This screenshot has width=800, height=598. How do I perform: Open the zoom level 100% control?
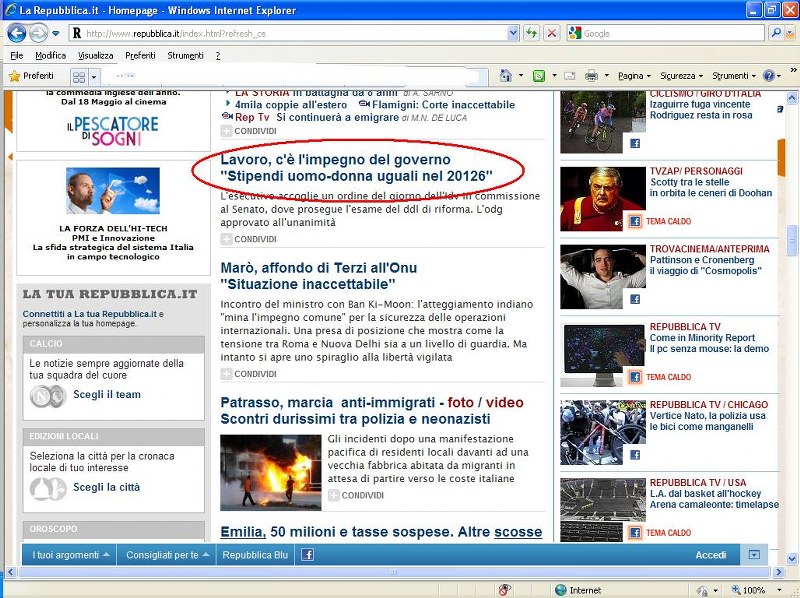coord(759,590)
